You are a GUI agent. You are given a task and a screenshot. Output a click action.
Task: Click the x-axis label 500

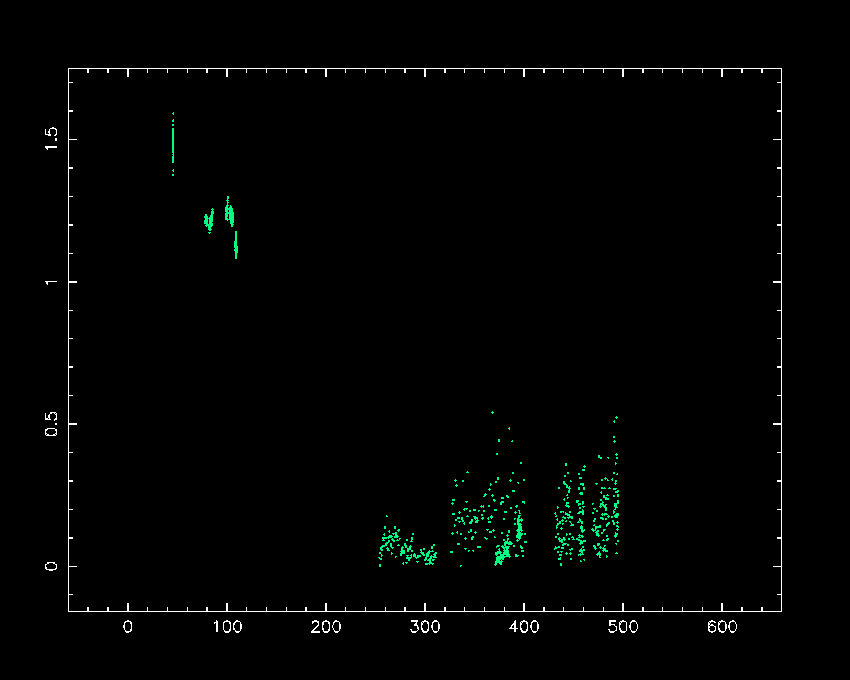623,627
